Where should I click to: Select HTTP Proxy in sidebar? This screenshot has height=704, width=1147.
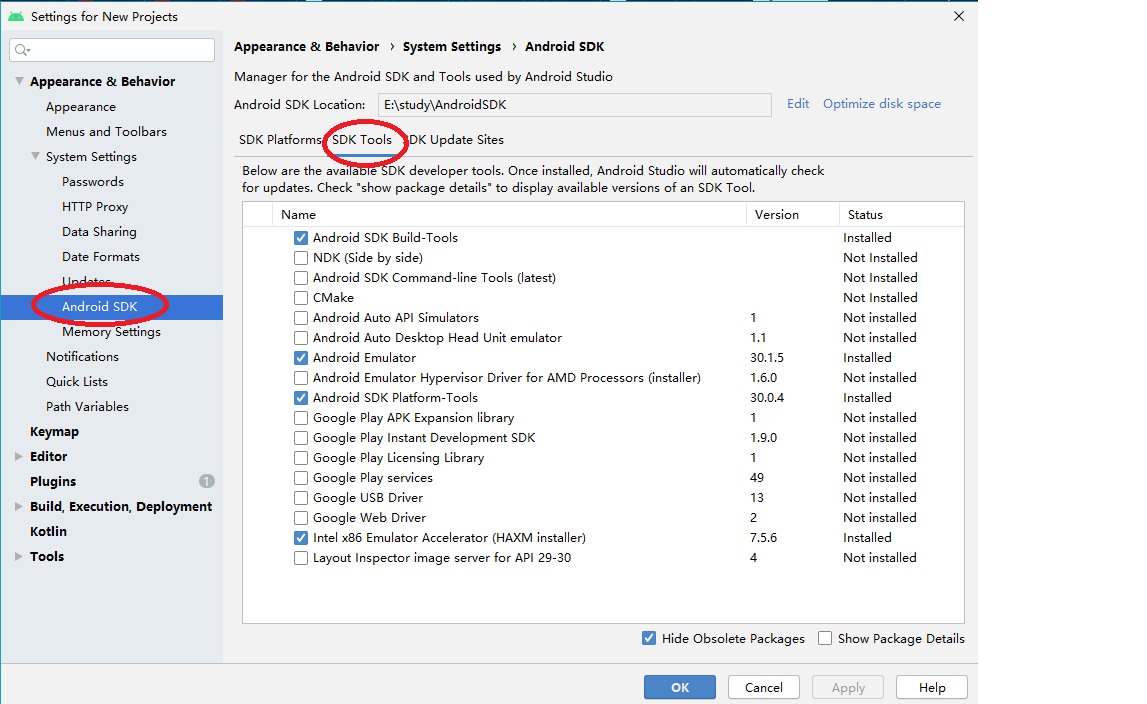pyautogui.click(x=95, y=206)
